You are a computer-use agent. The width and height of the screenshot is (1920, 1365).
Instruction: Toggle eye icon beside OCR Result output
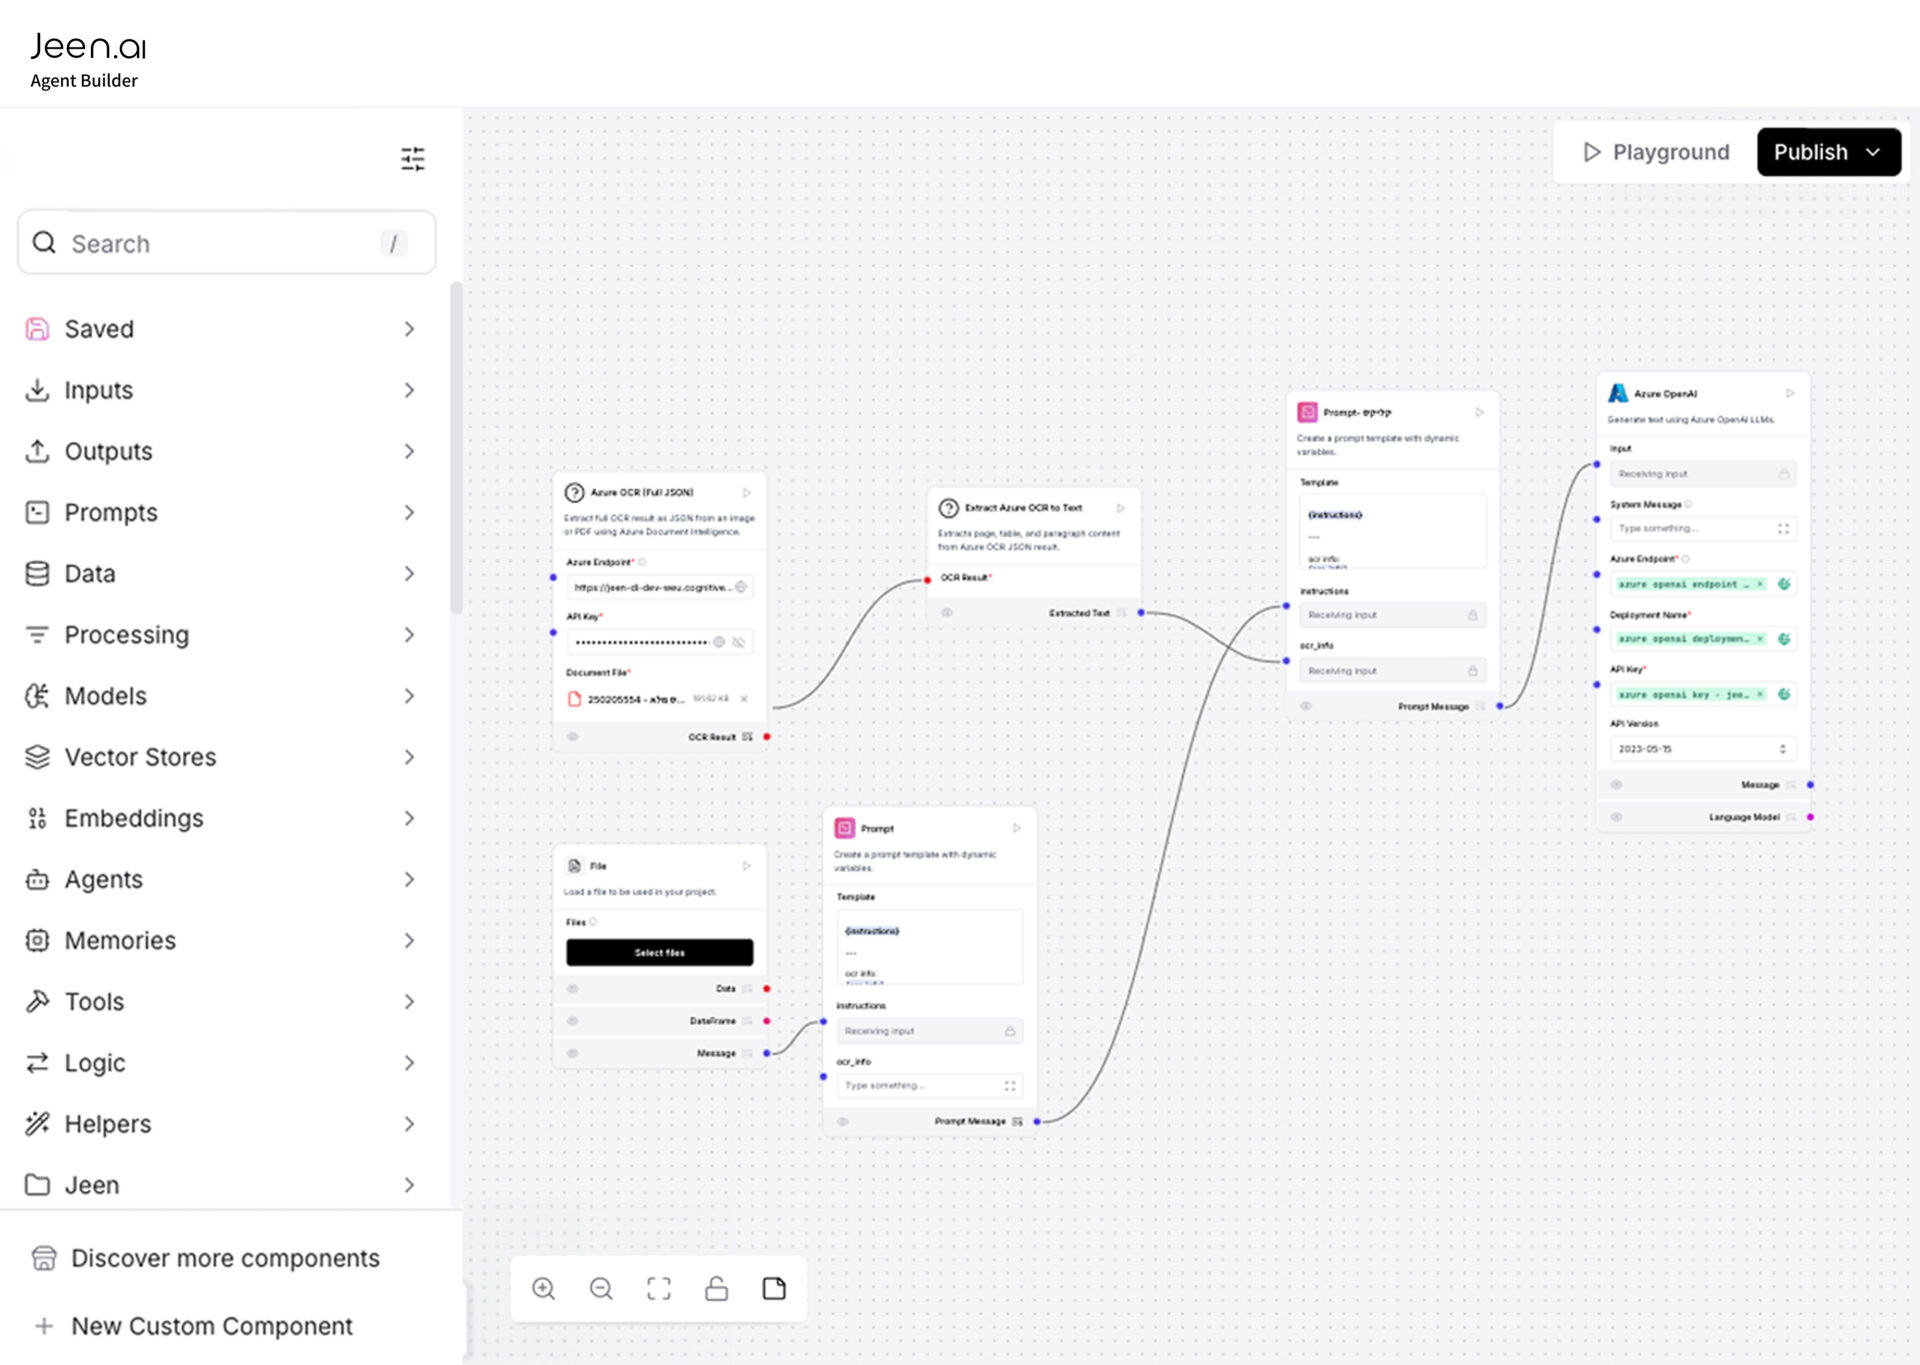tap(573, 737)
